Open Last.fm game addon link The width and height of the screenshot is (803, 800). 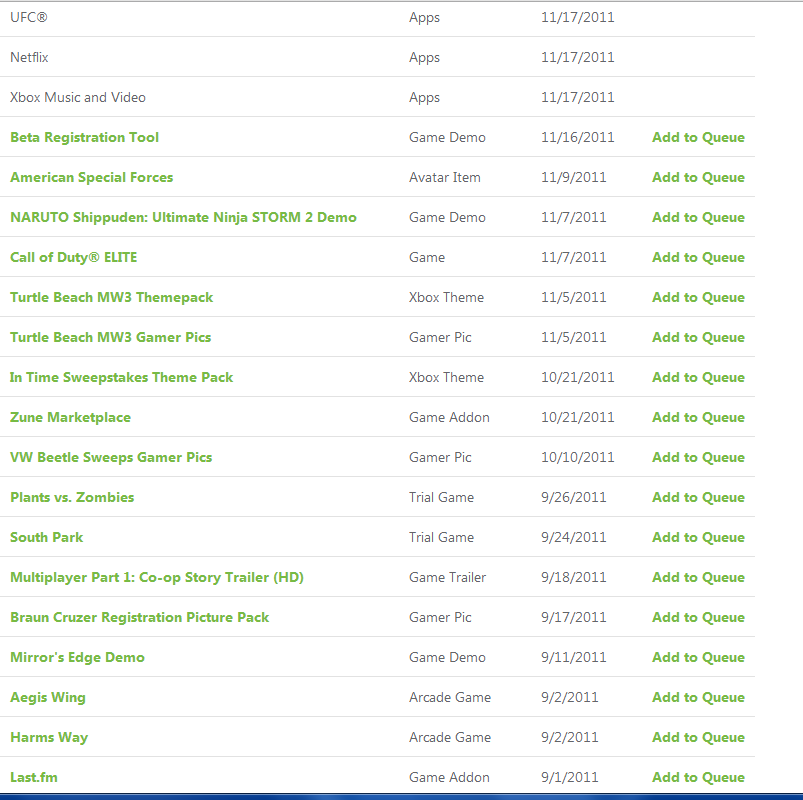[34, 777]
